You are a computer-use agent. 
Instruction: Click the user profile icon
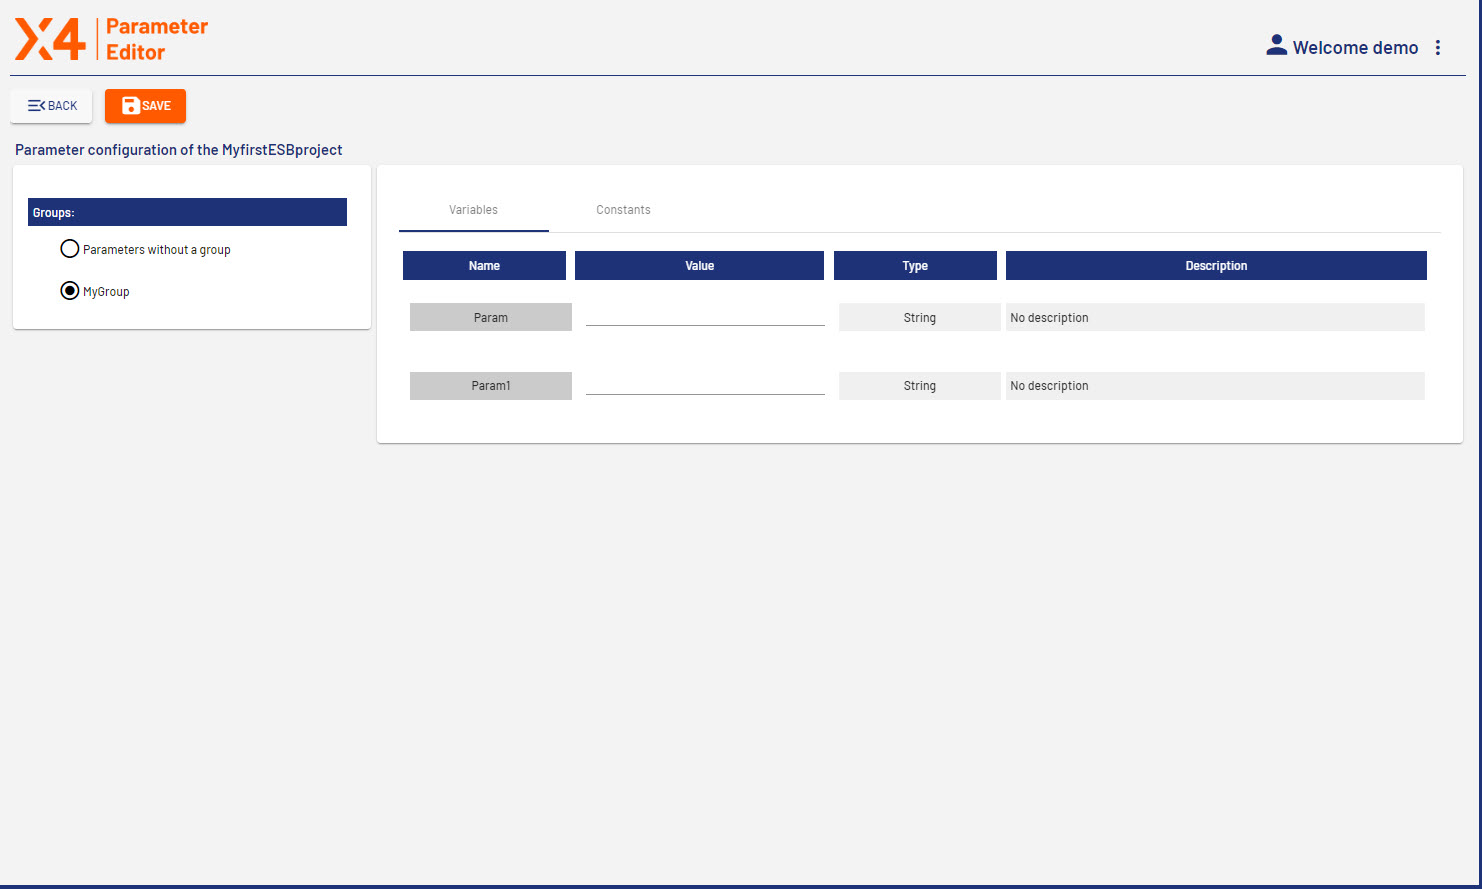1276,46
